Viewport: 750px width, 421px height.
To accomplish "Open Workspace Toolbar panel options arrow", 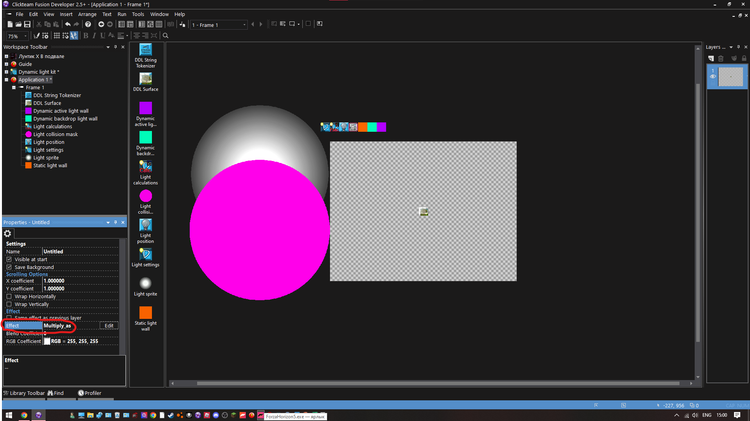I will 108,47.
